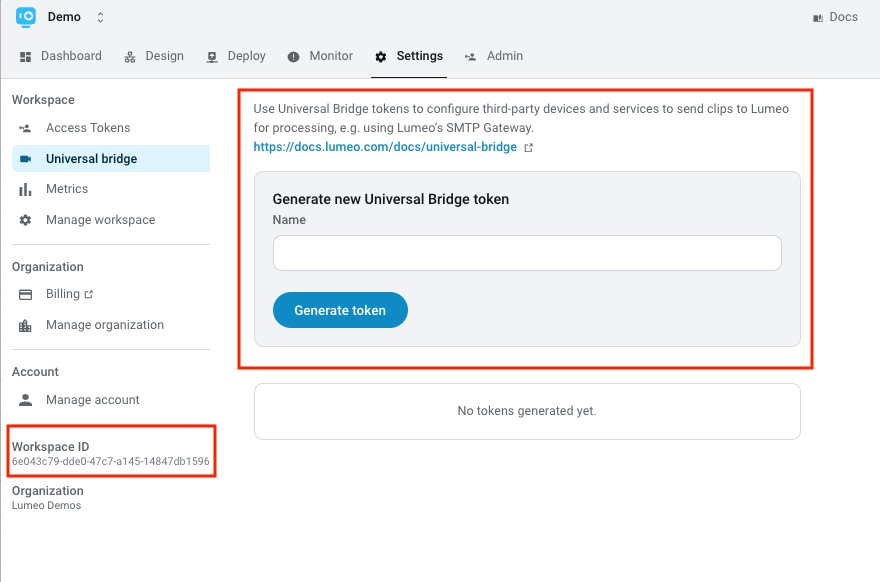Click the 'Lumeo Demos' organization name

47,506
